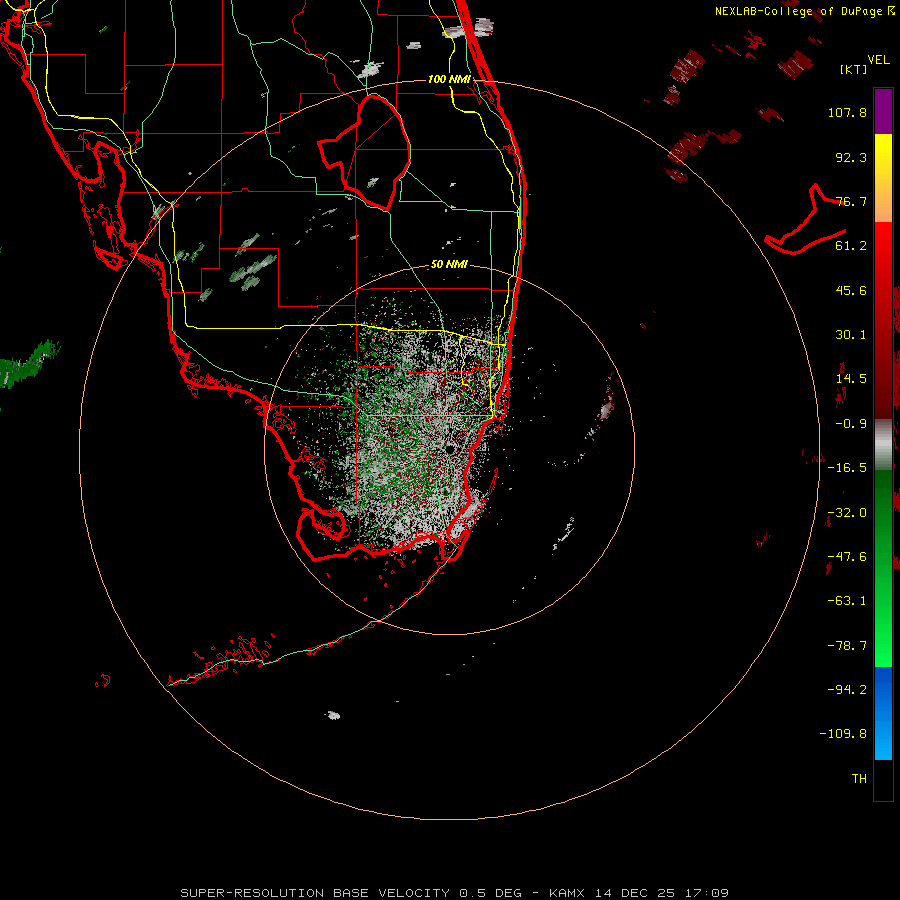Select the -63.1 velocity scale value
Image resolution: width=900 pixels, height=900 pixels.
[x=847, y=601]
